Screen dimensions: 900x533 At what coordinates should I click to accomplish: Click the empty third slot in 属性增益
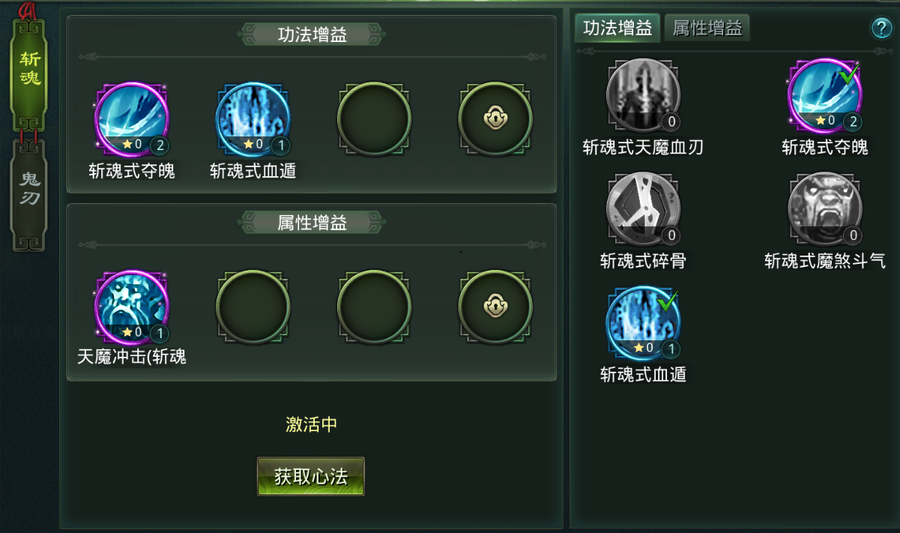click(374, 307)
